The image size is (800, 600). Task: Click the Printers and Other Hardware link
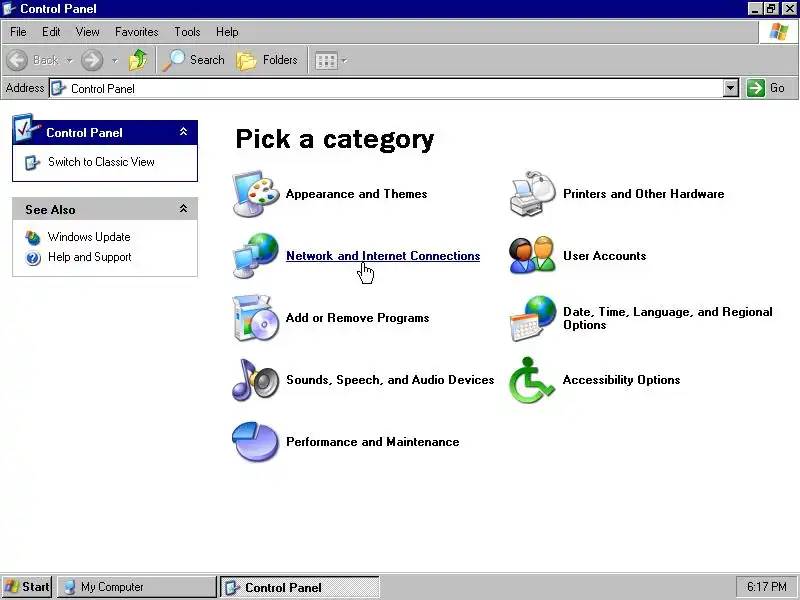(643, 194)
